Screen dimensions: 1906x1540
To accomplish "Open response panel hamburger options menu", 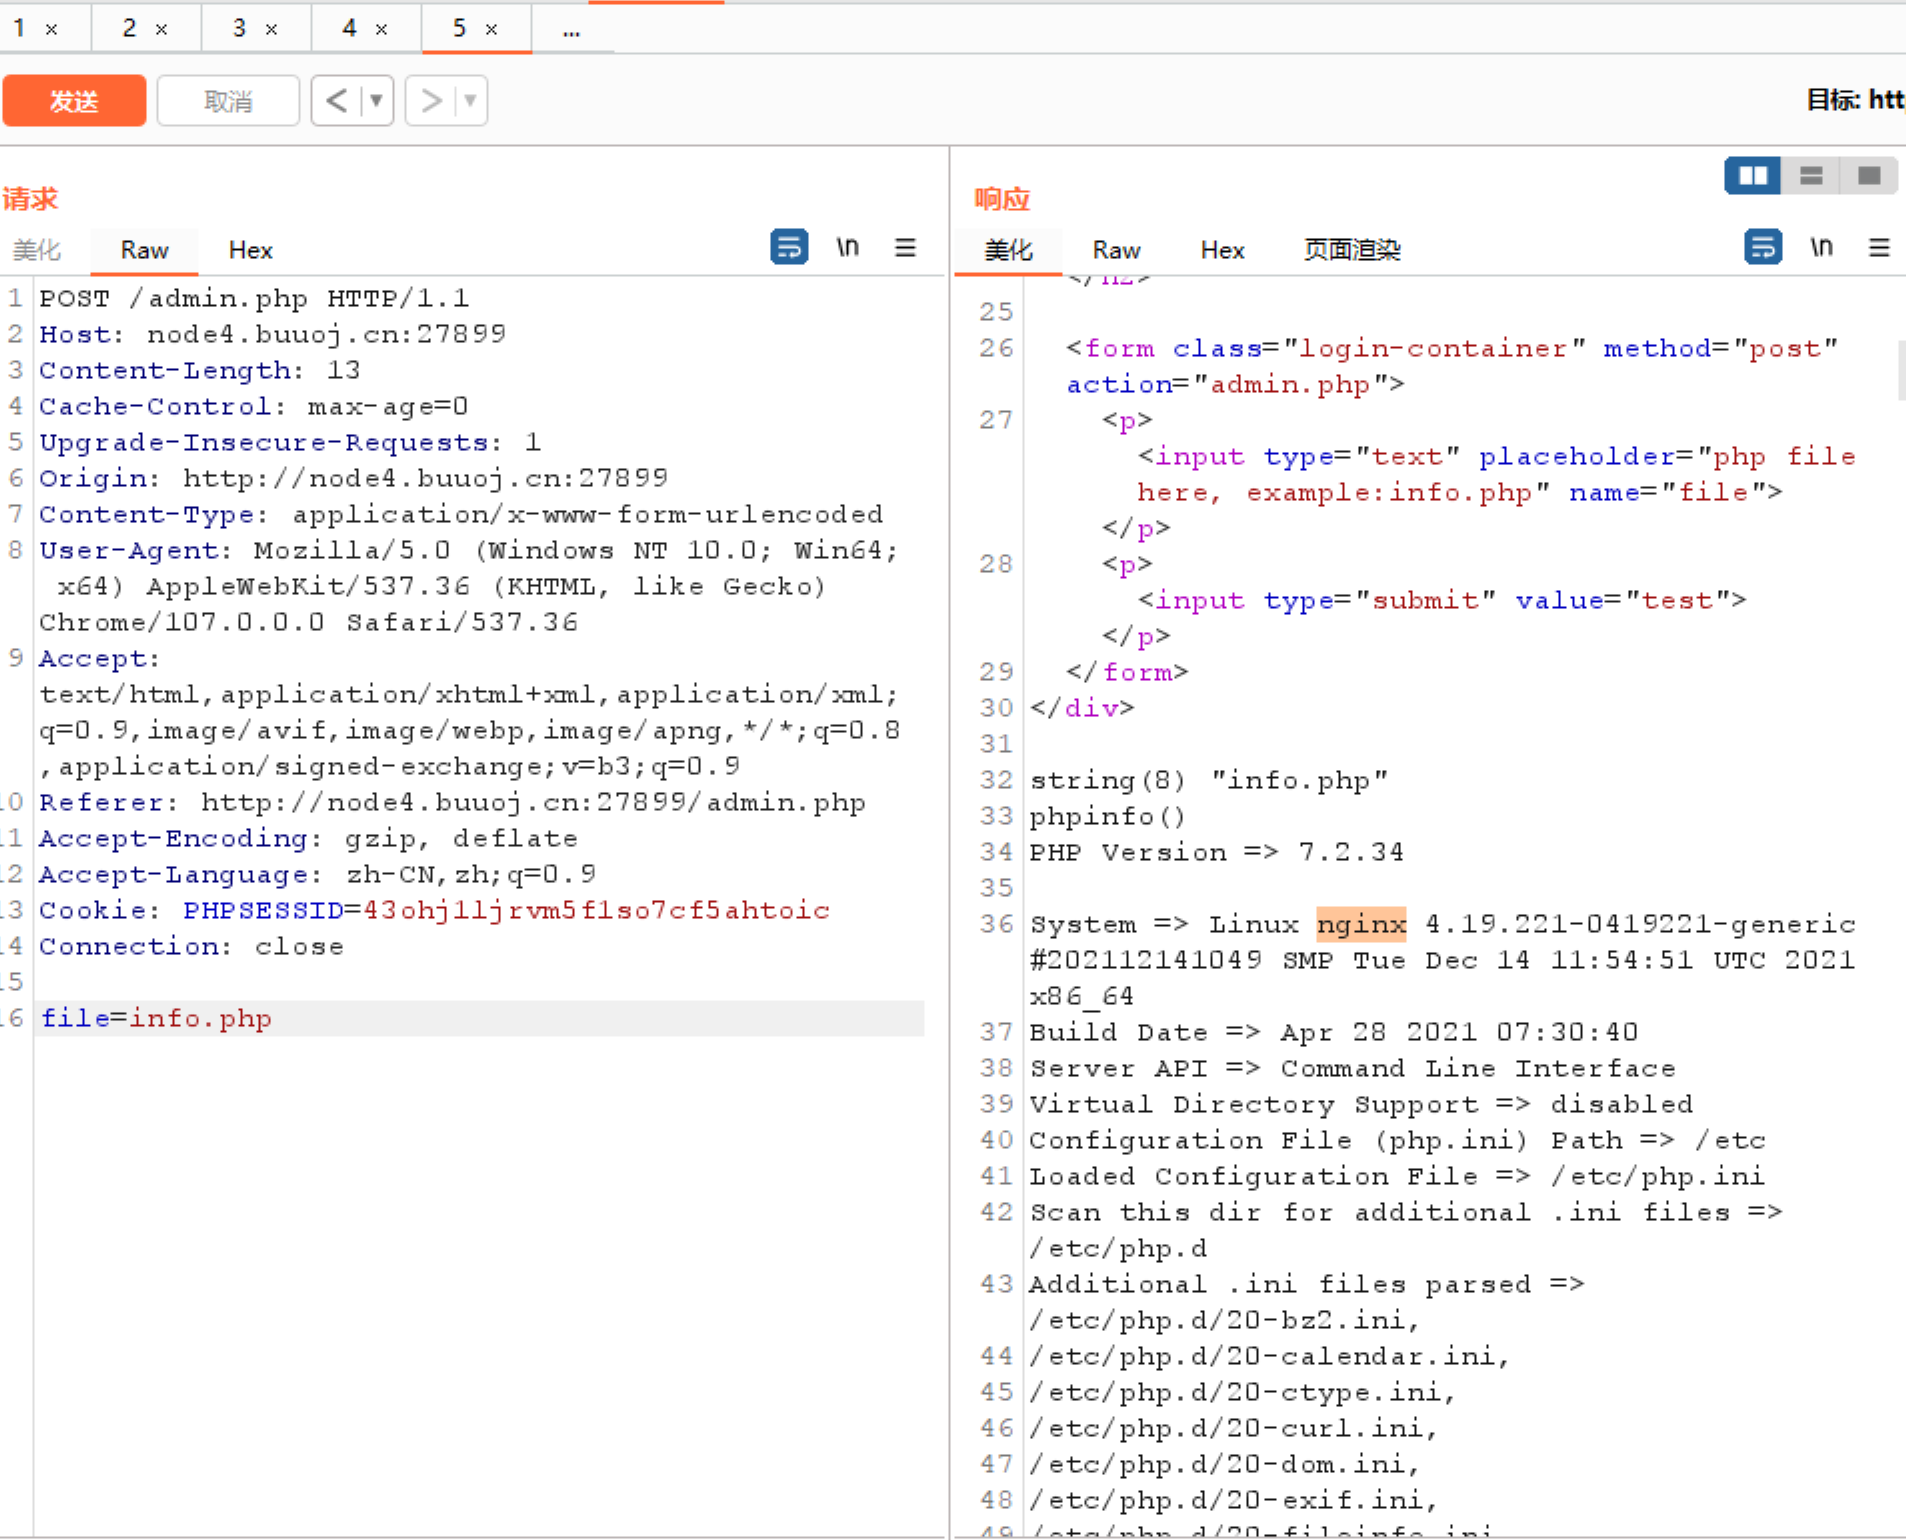I will click(x=1879, y=247).
